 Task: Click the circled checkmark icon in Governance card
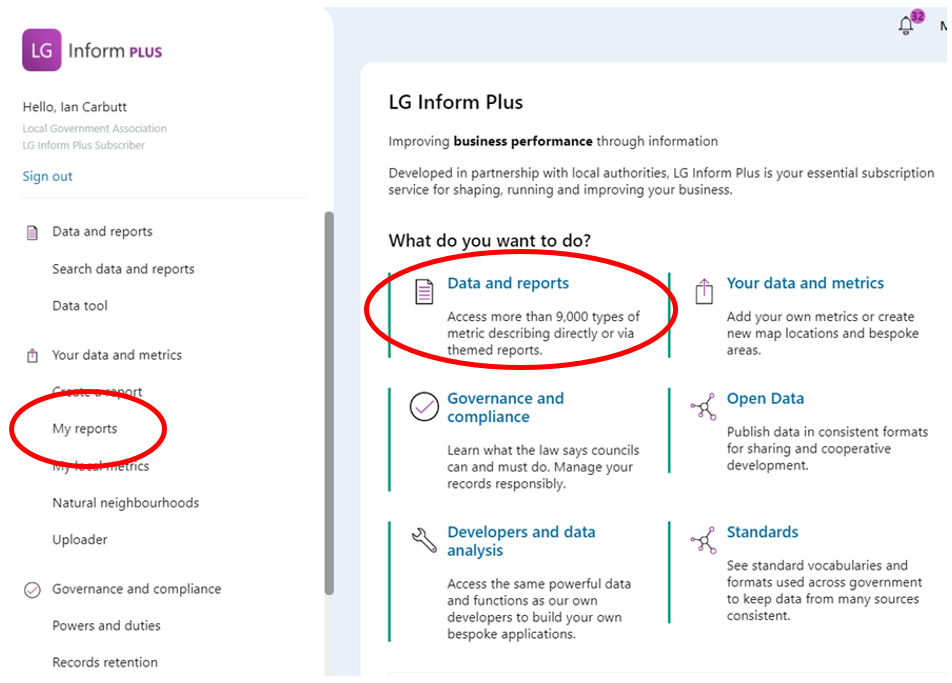(x=424, y=407)
